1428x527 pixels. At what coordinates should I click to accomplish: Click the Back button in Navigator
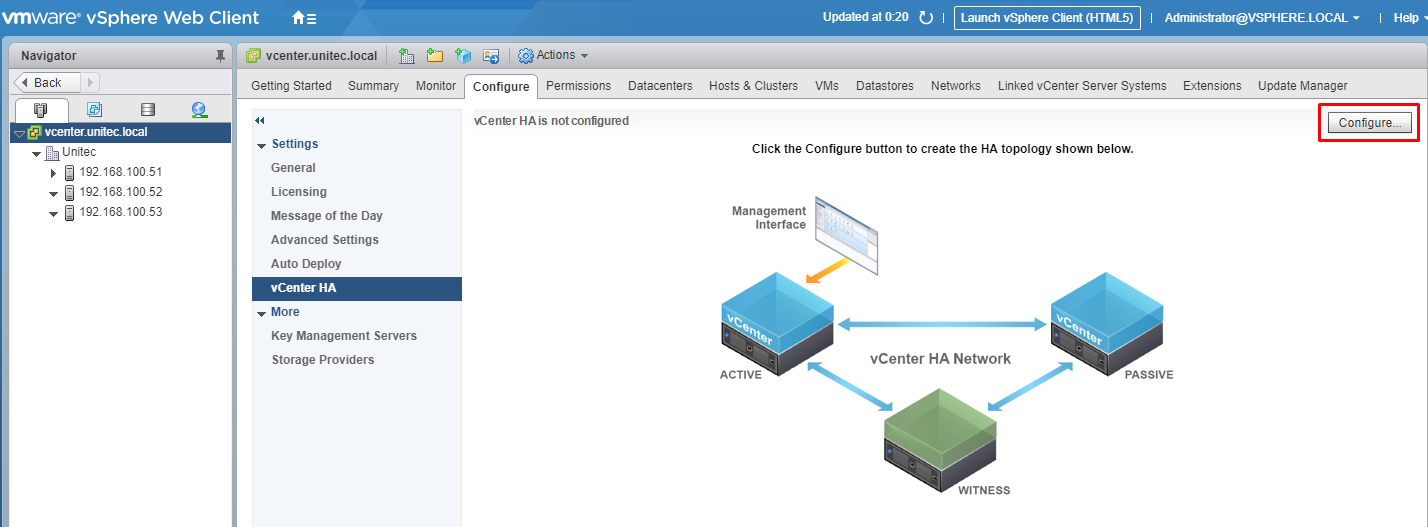[47, 82]
